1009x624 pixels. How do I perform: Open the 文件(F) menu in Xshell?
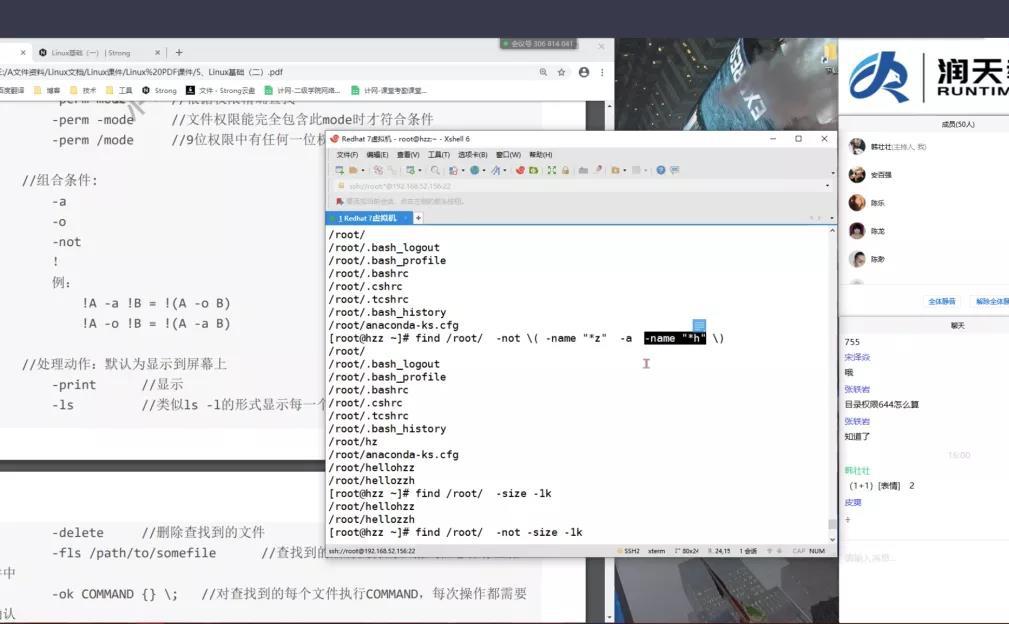pyautogui.click(x=347, y=155)
